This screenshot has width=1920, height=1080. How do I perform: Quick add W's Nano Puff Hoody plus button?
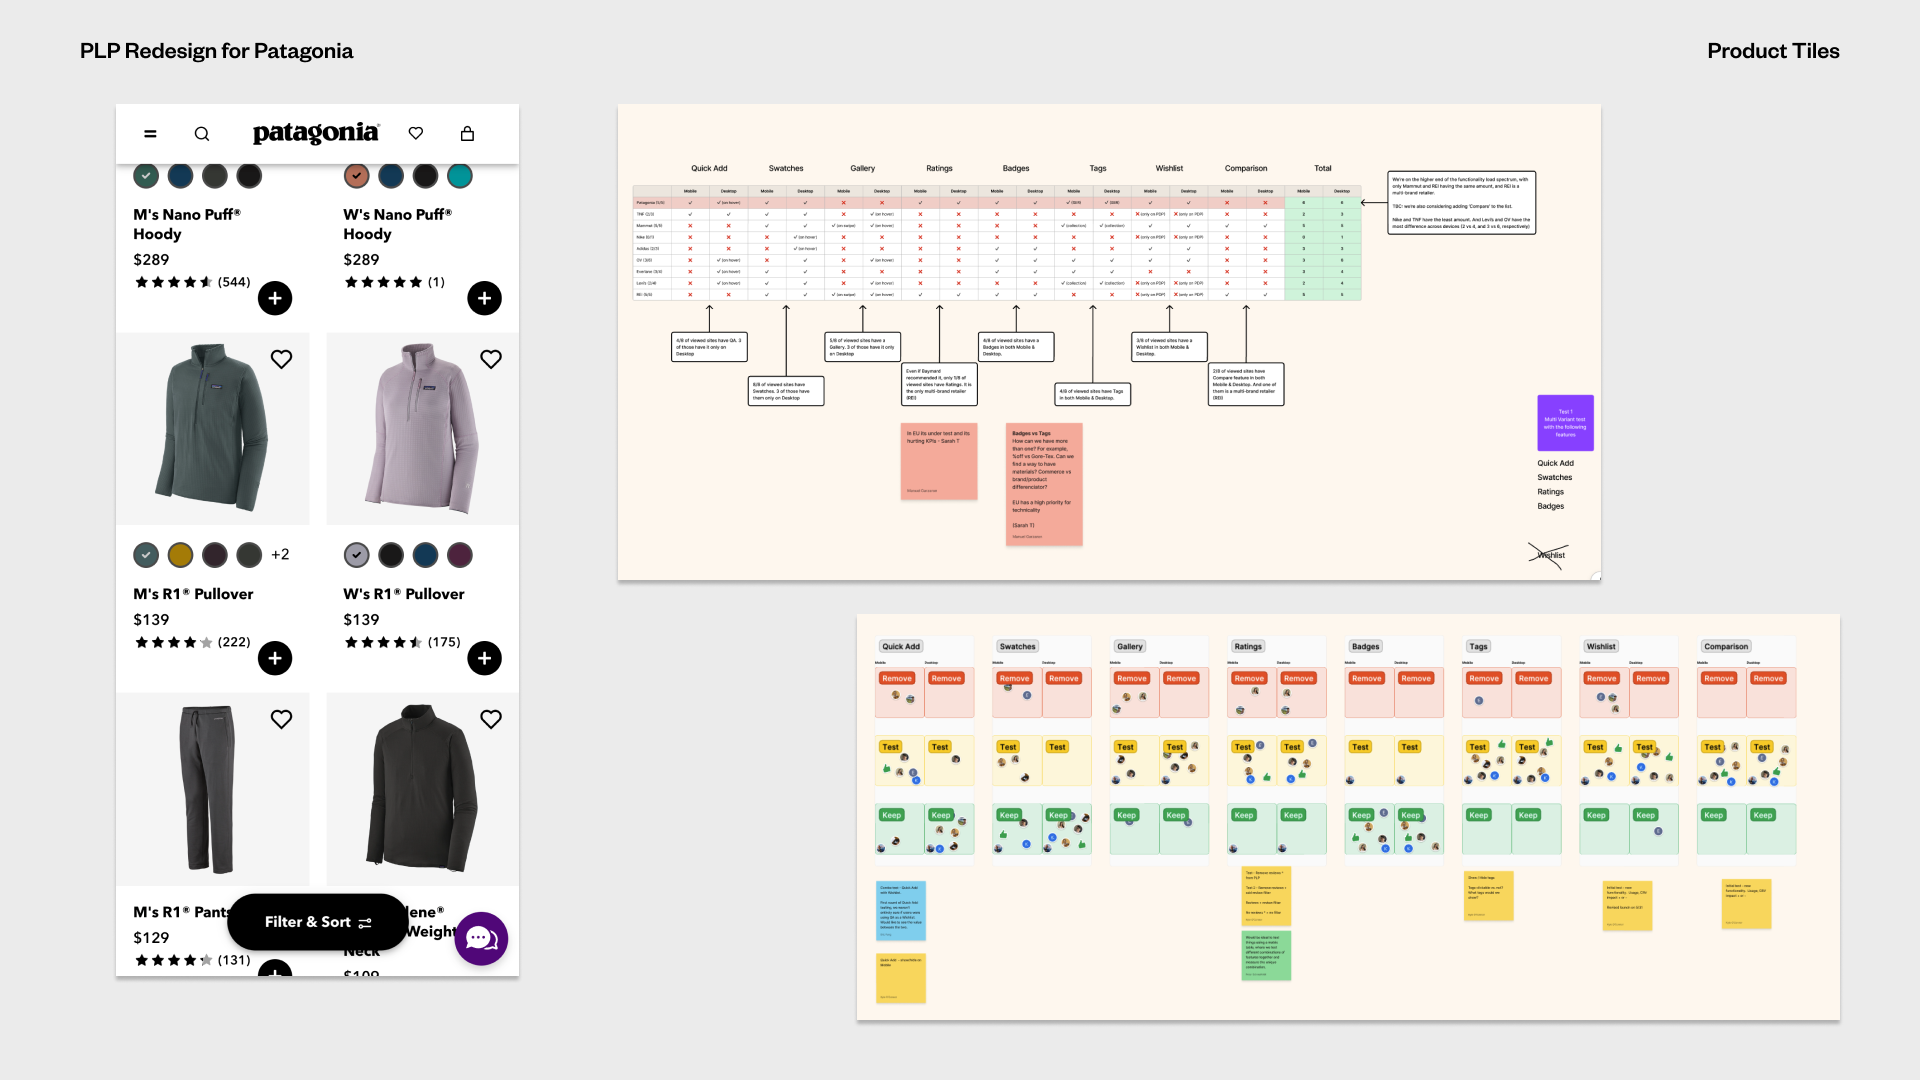click(x=484, y=298)
